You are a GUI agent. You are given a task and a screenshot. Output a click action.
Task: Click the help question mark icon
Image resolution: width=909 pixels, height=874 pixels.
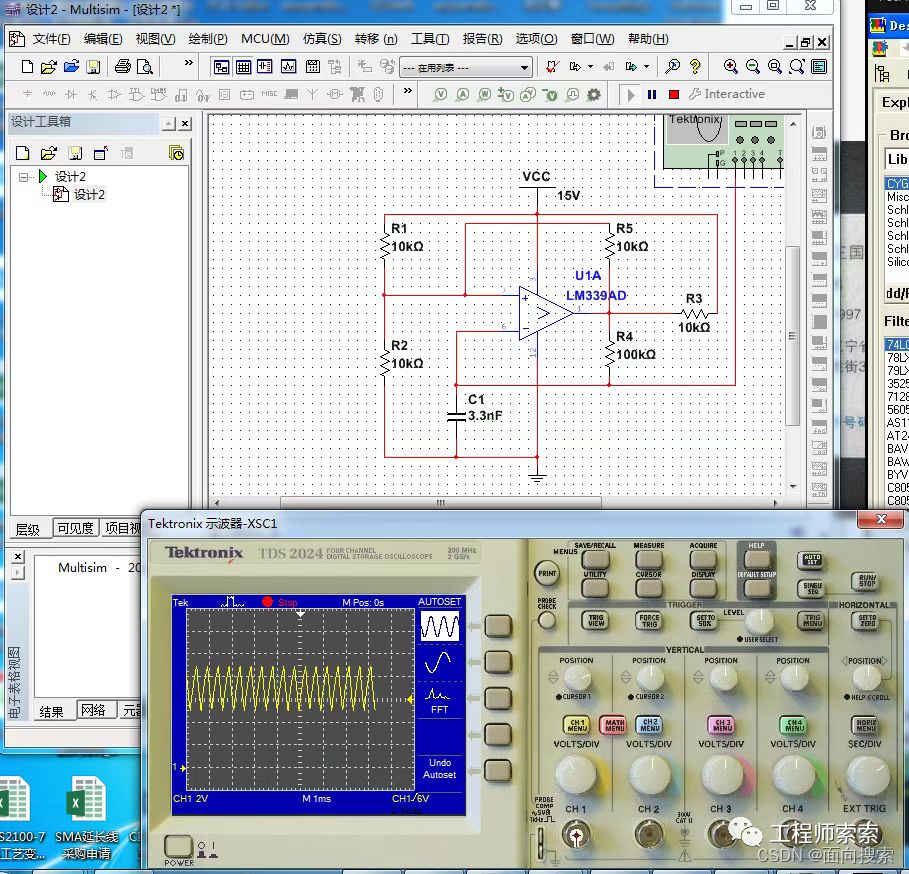[x=695, y=67]
